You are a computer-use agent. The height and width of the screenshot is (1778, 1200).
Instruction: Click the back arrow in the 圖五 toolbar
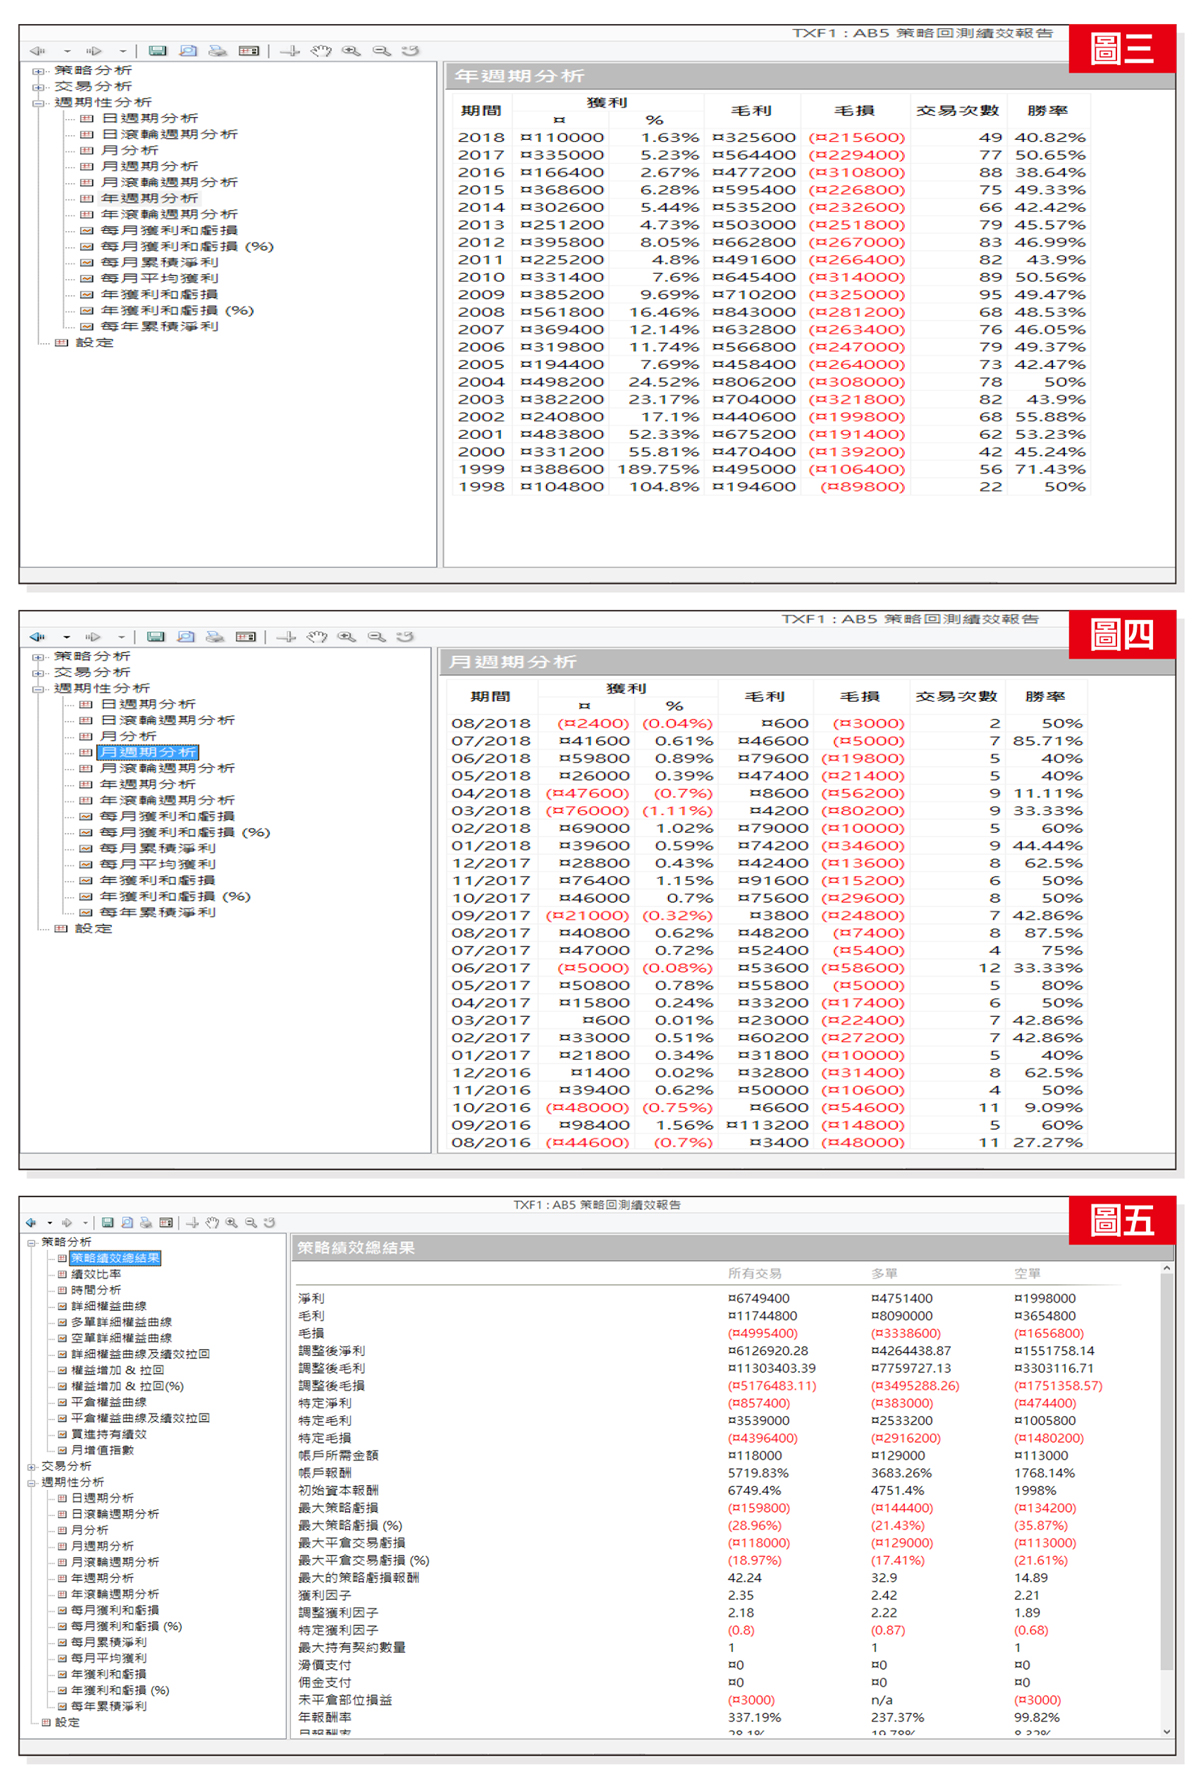click(x=31, y=1223)
